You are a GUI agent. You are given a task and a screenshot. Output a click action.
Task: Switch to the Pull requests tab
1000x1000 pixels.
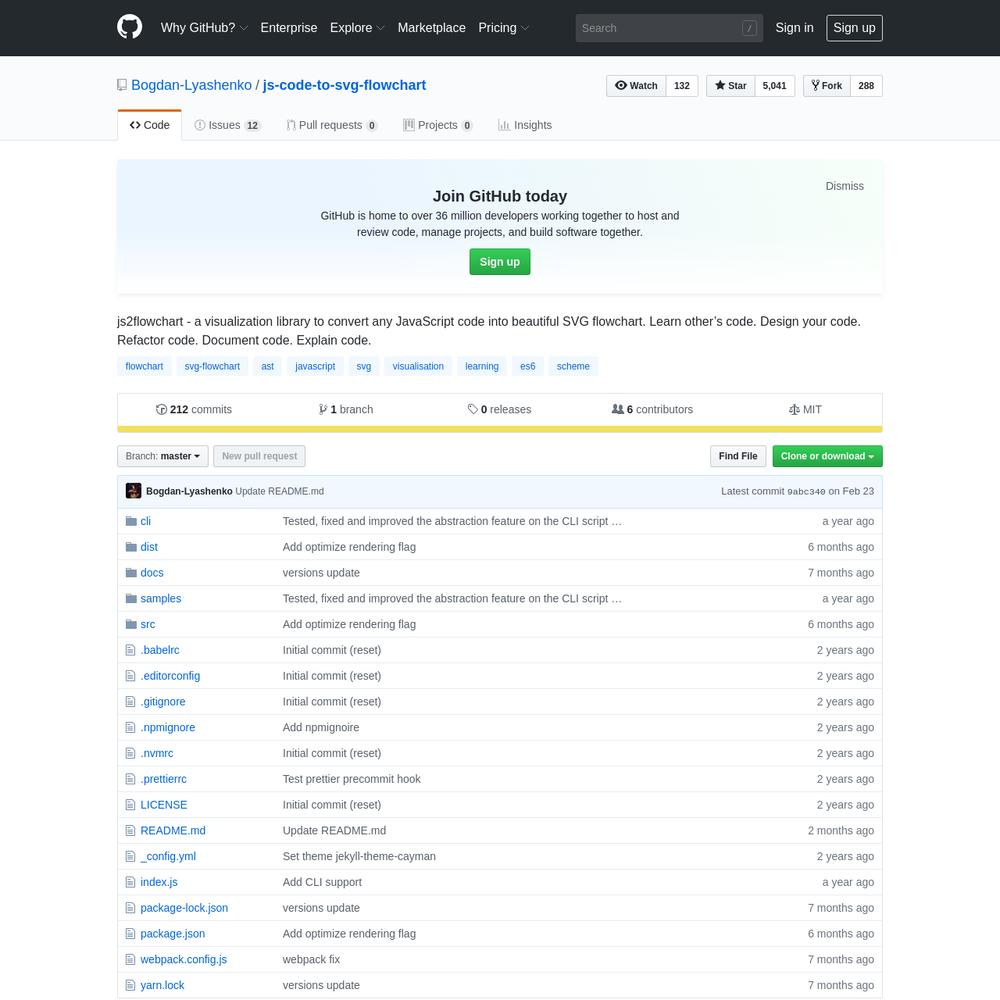pos(332,125)
